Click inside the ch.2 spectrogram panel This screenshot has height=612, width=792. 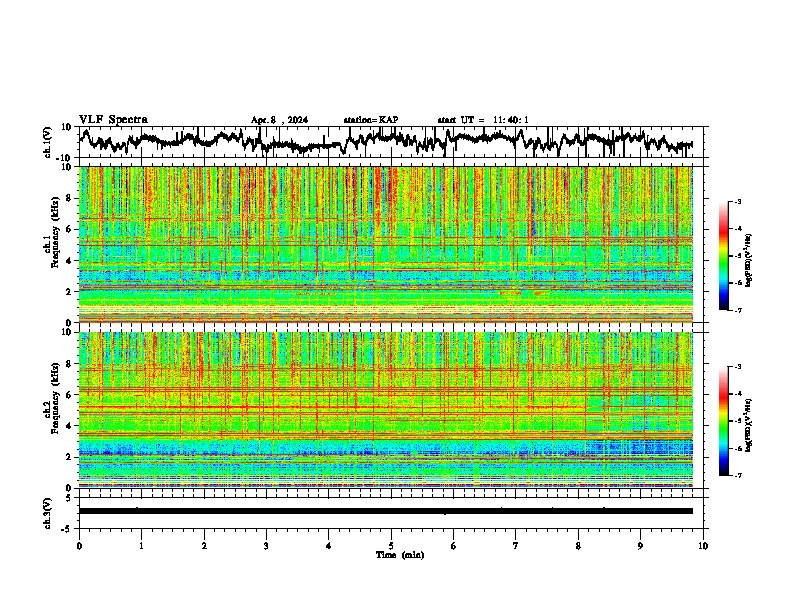click(386, 410)
